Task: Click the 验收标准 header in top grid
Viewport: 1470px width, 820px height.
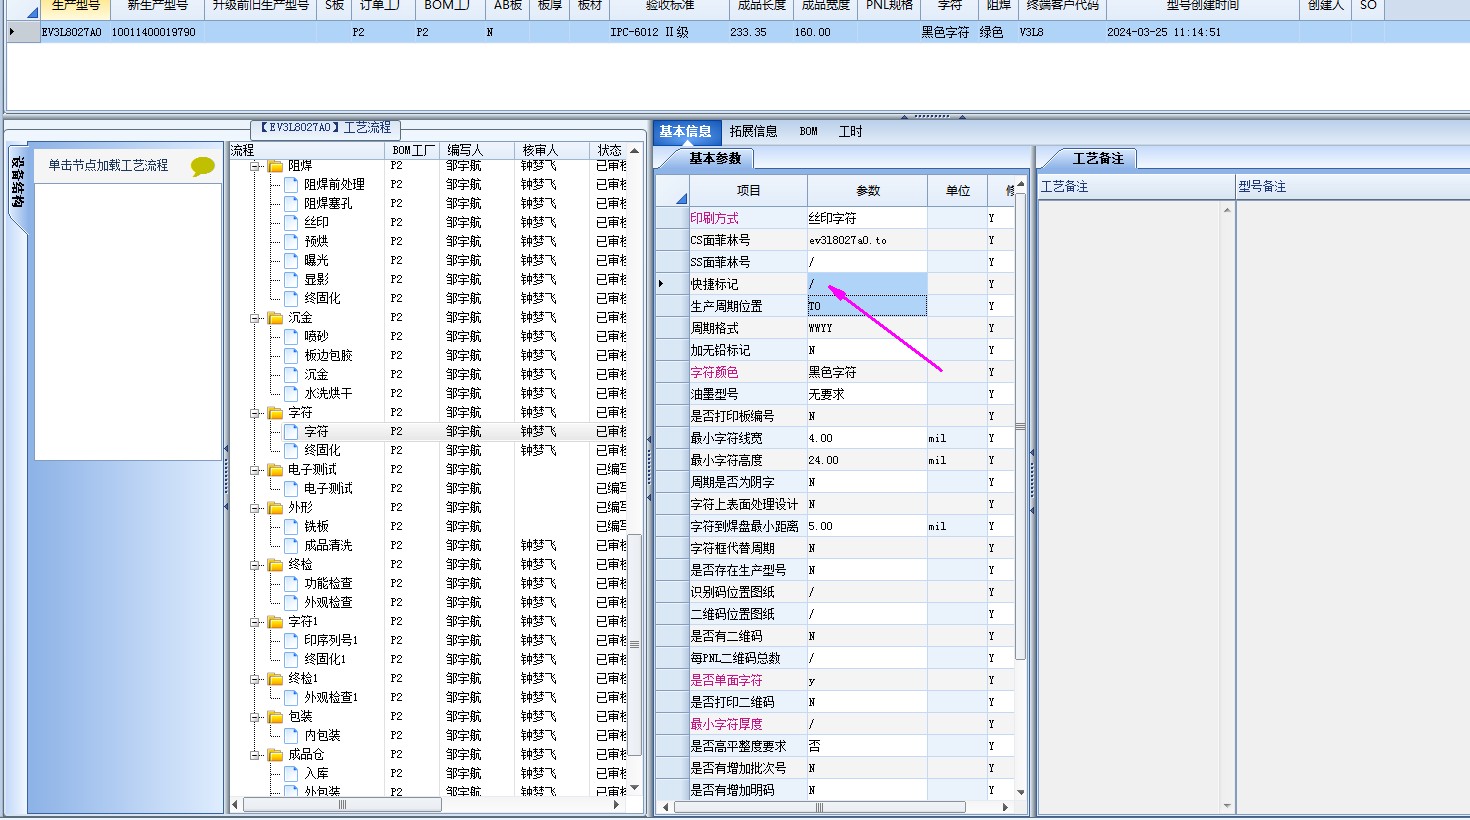Action: coord(669,6)
